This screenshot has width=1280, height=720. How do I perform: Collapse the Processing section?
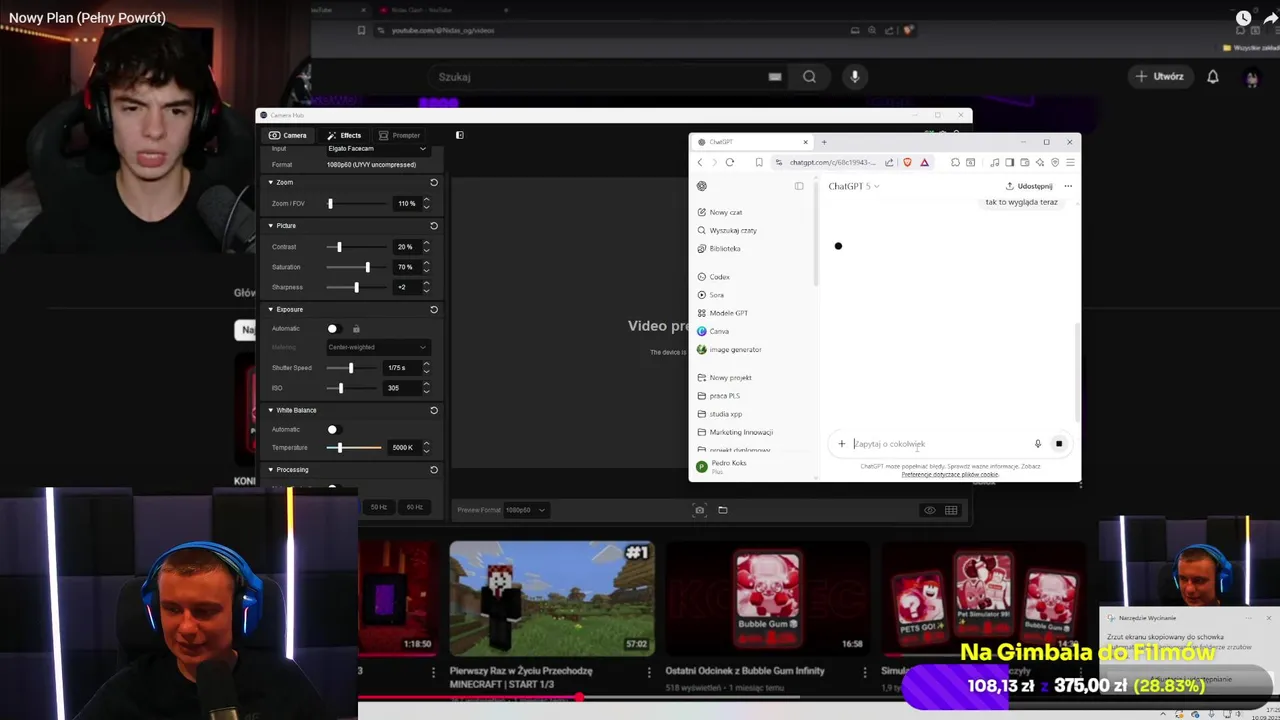tap(270, 470)
